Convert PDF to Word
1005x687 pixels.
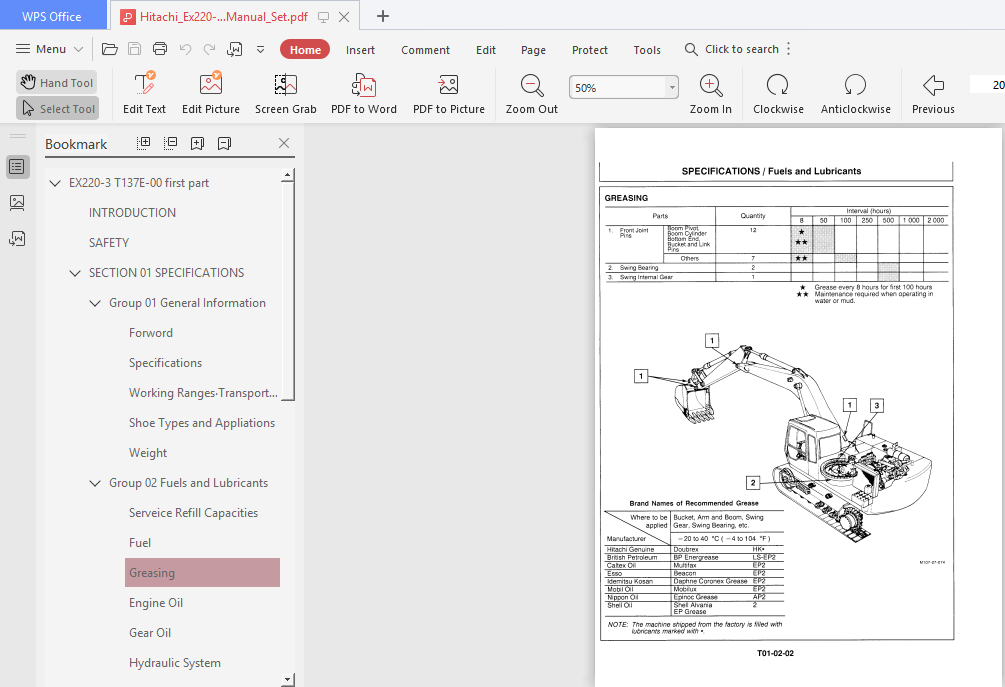[364, 94]
